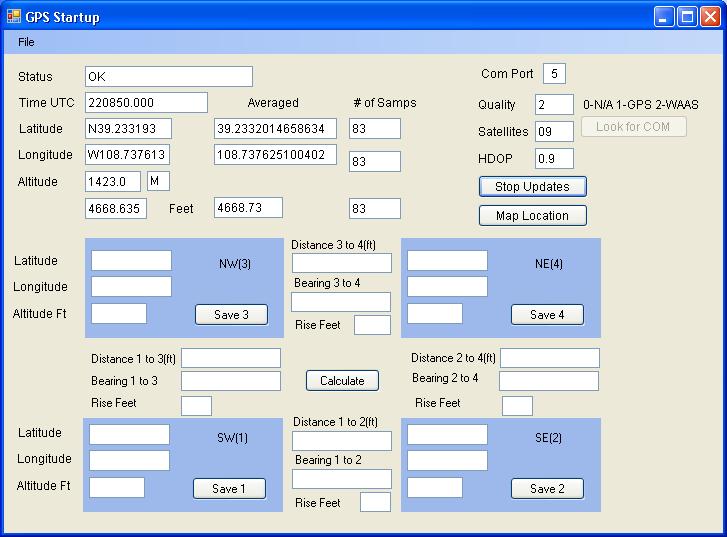
Task: Click the NW(3) corner label
Action: click(x=235, y=264)
